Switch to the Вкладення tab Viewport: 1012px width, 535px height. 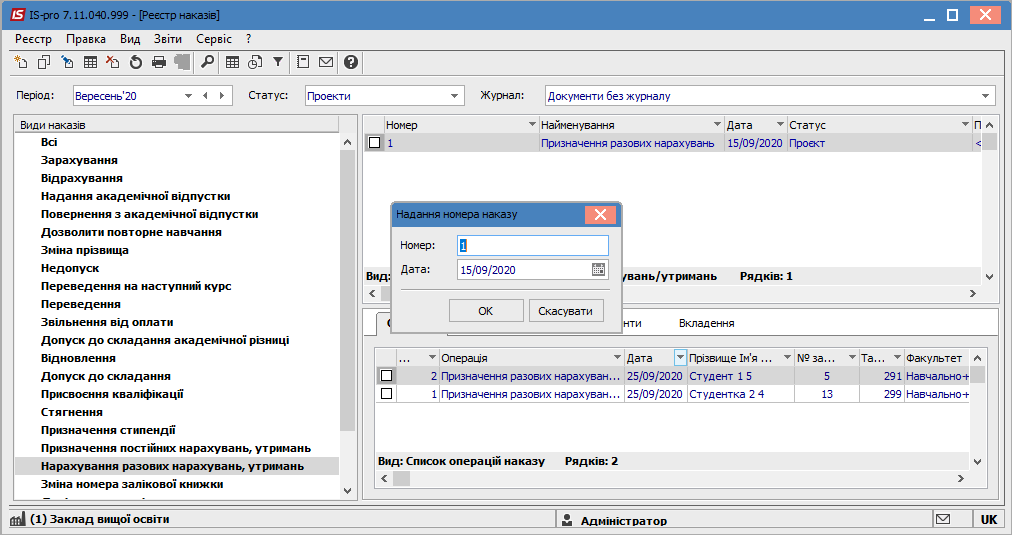(x=706, y=323)
